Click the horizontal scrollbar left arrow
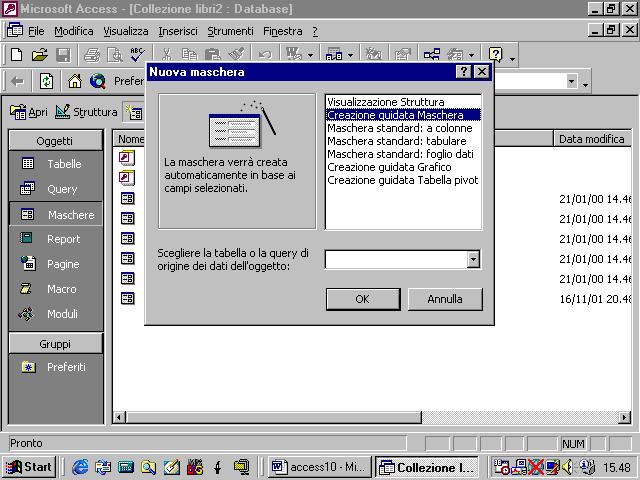Screen dimensions: 640x480 [x=119, y=417]
